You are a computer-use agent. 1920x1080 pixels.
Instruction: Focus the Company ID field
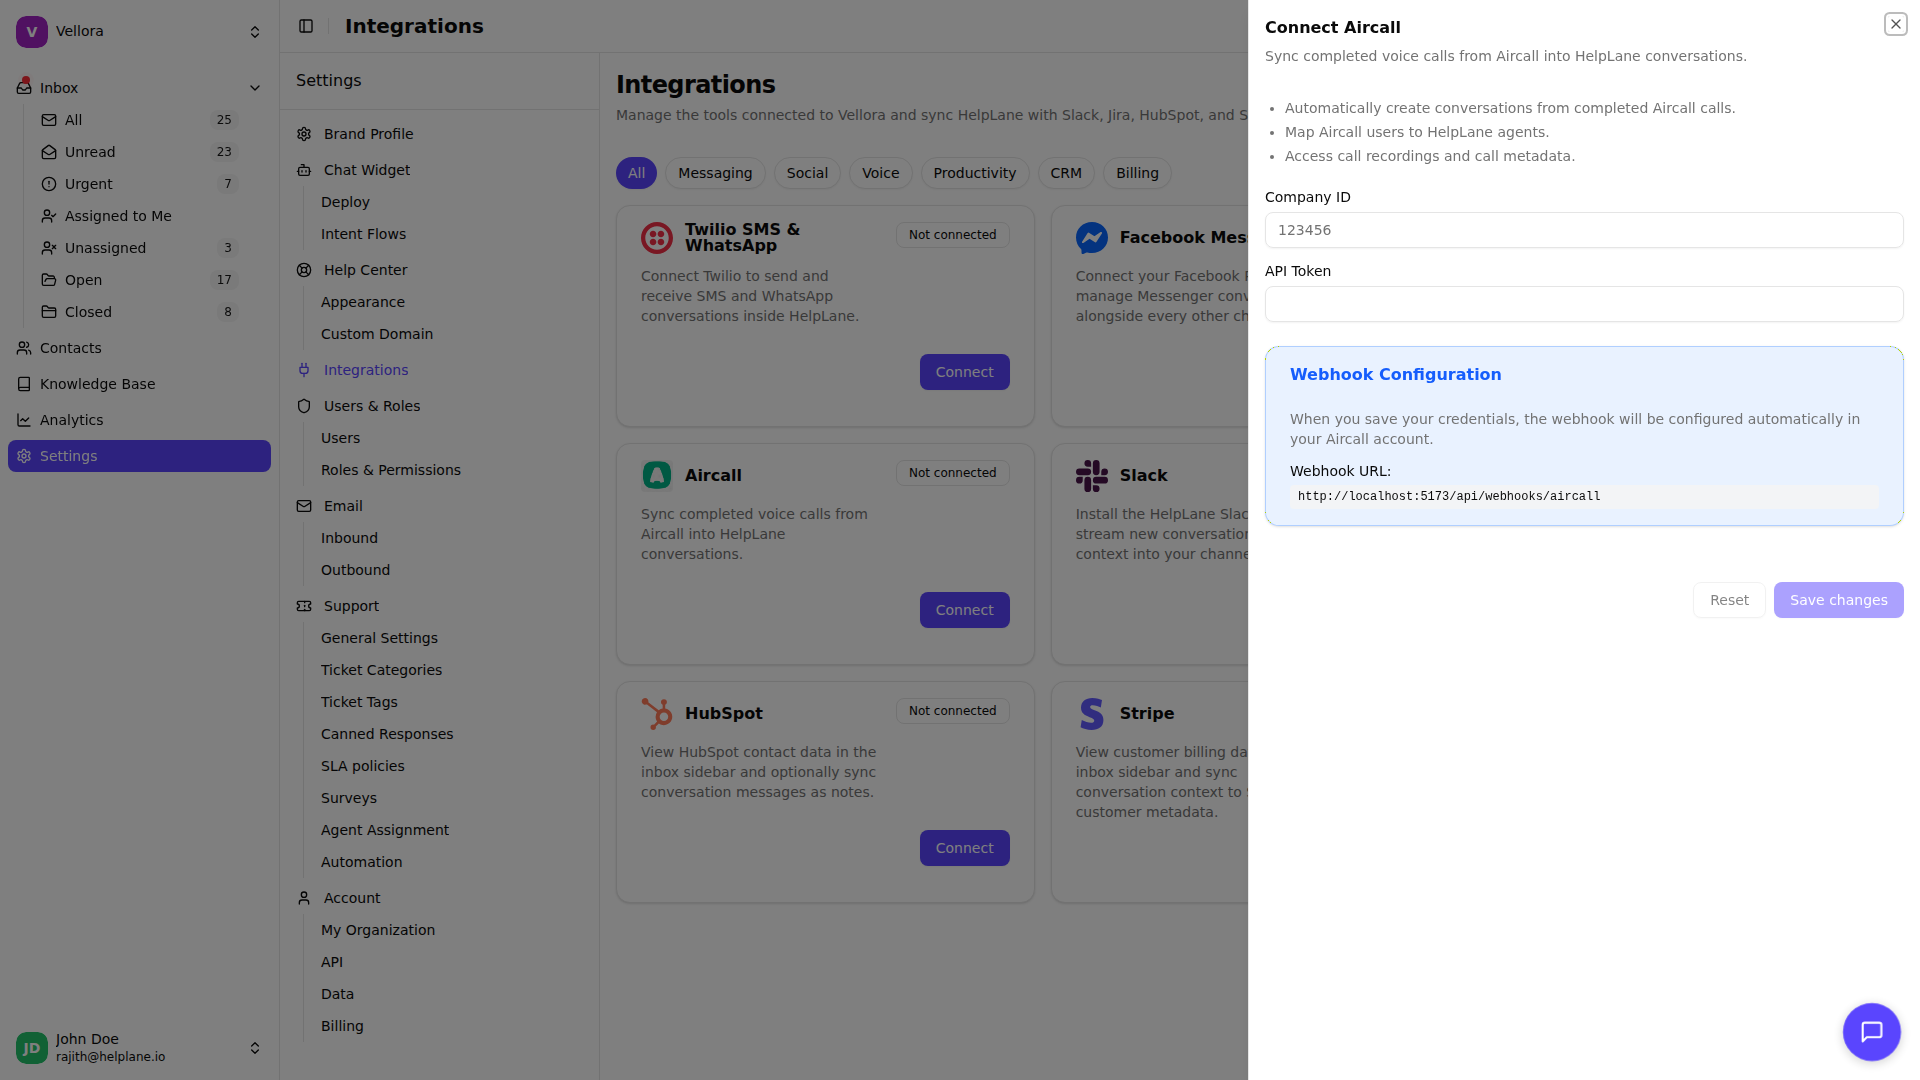(x=1584, y=230)
